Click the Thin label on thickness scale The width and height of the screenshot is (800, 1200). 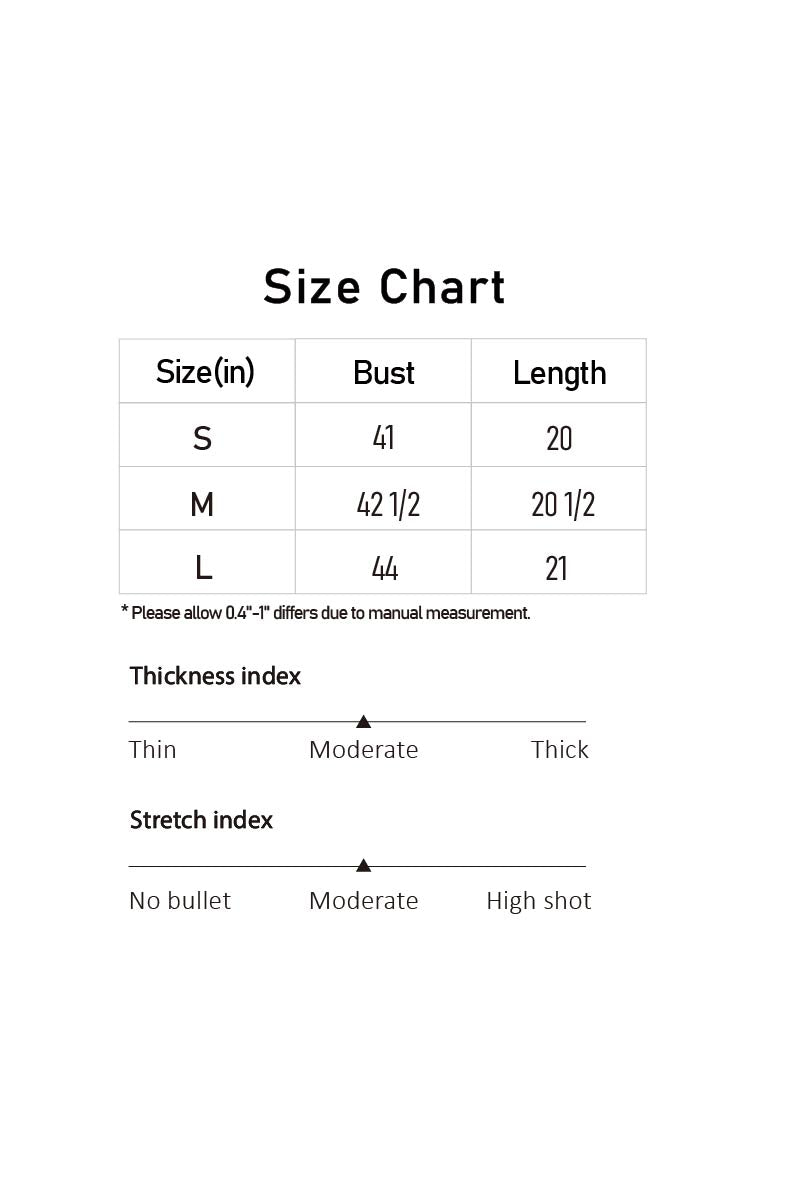point(153,750)
